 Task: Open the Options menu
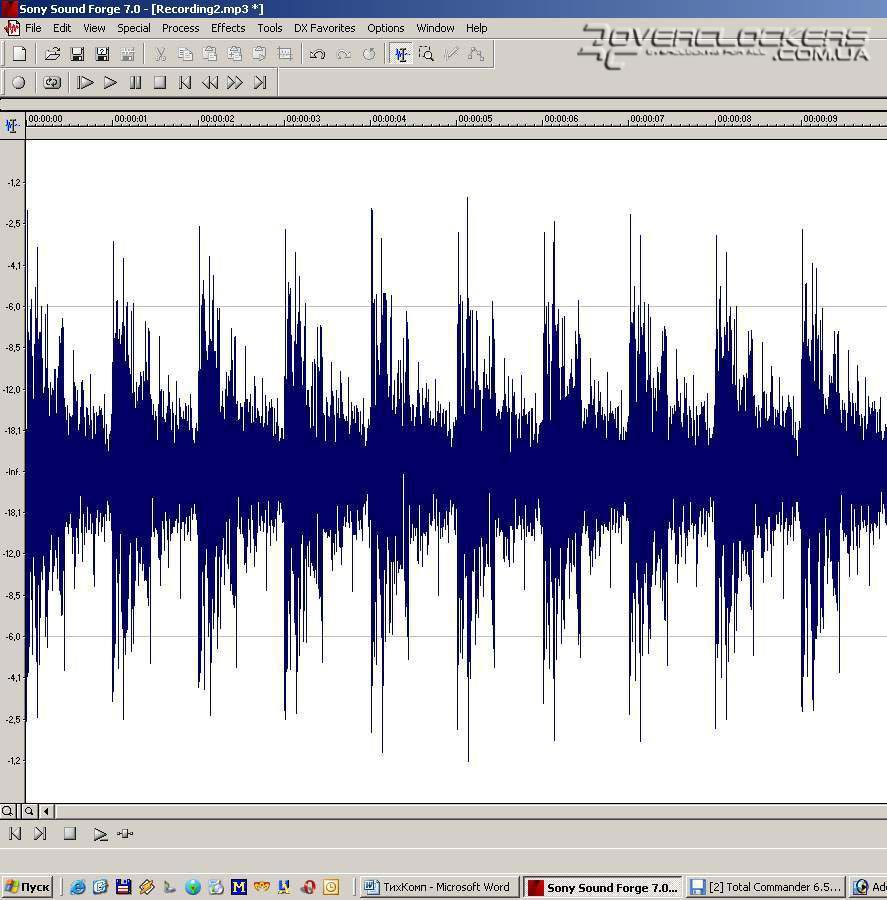(x=386, y=28)
